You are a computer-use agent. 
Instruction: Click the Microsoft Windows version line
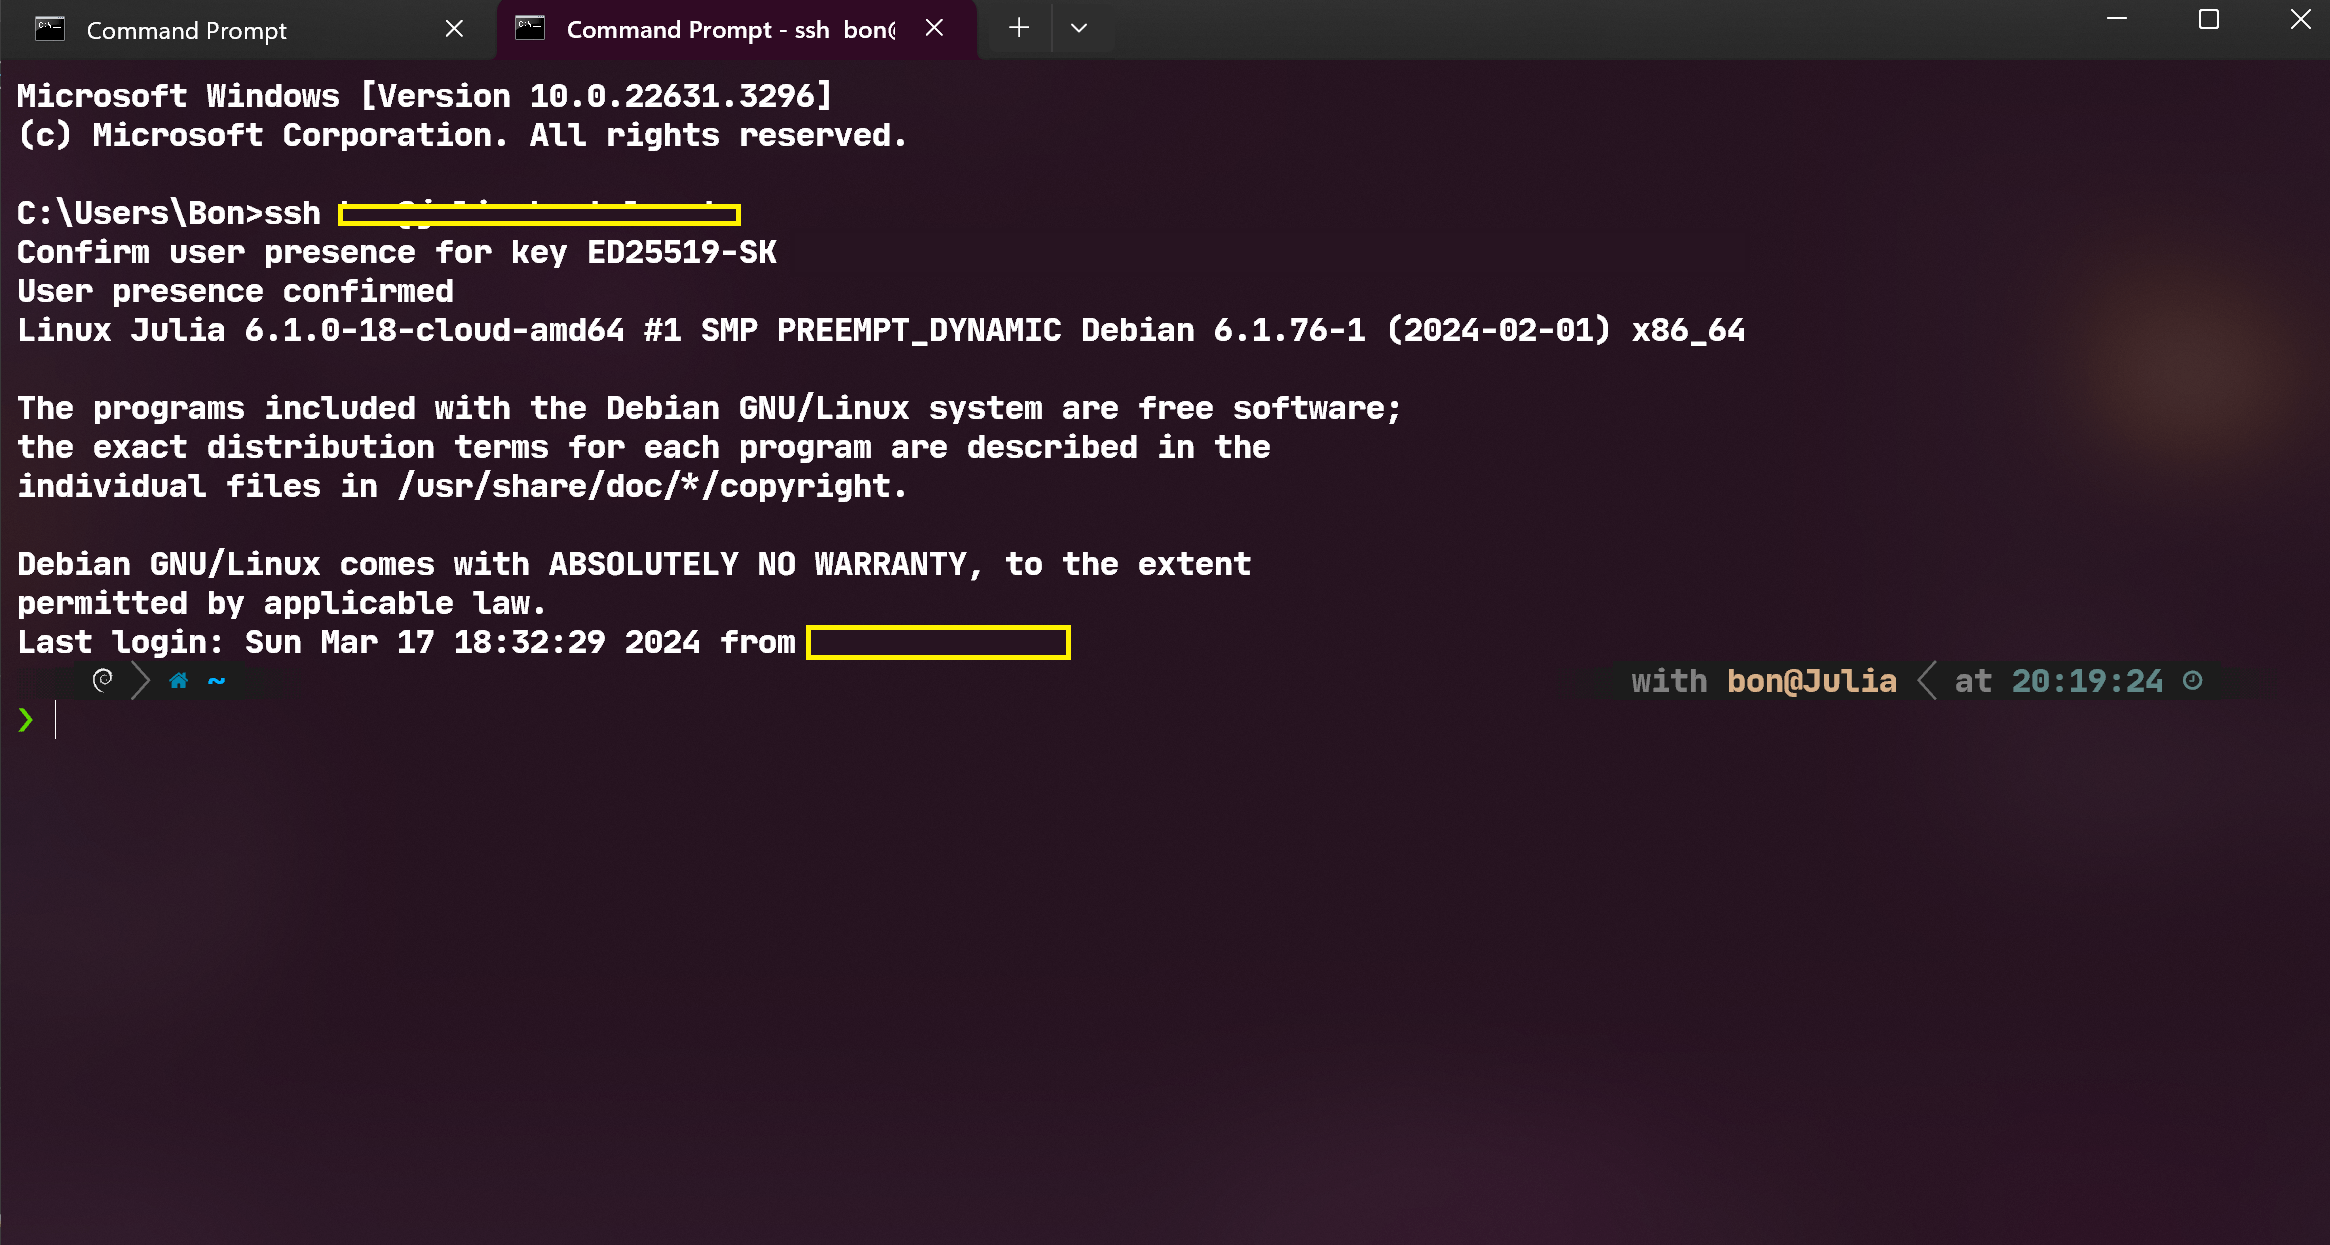425,96
